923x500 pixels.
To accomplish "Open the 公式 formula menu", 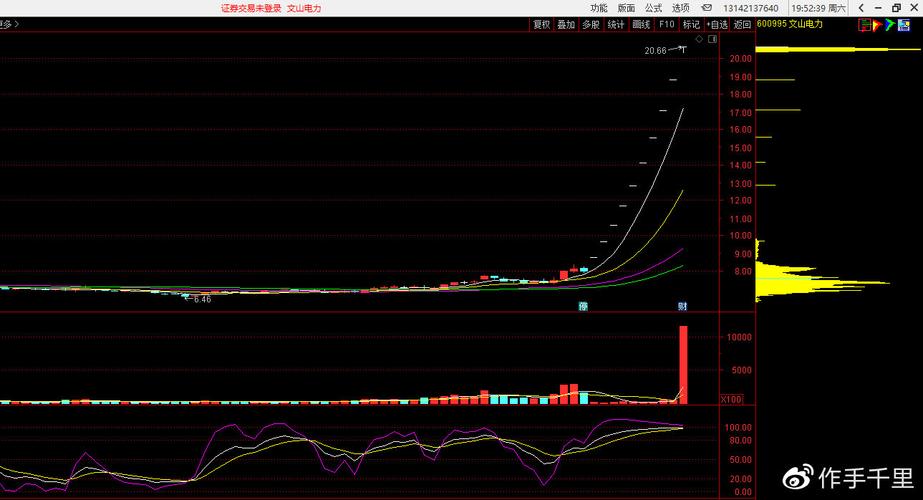I will point(653,8).
